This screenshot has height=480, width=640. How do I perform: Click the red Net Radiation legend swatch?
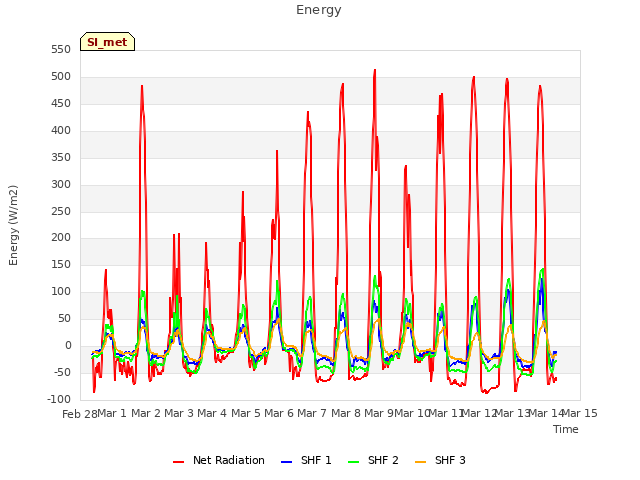click(178, 462)
